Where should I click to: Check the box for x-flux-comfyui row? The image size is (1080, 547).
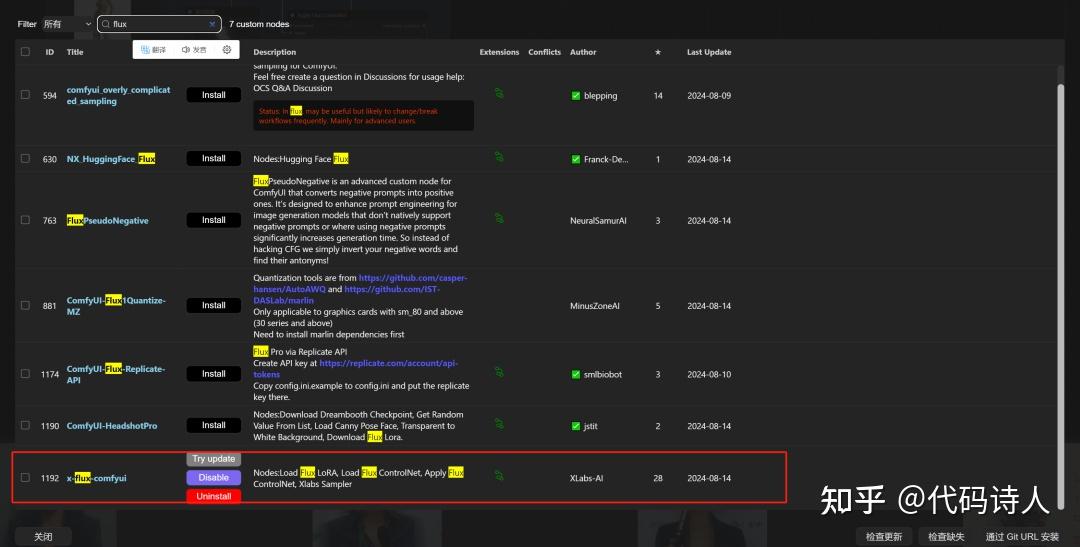(25, 477)
